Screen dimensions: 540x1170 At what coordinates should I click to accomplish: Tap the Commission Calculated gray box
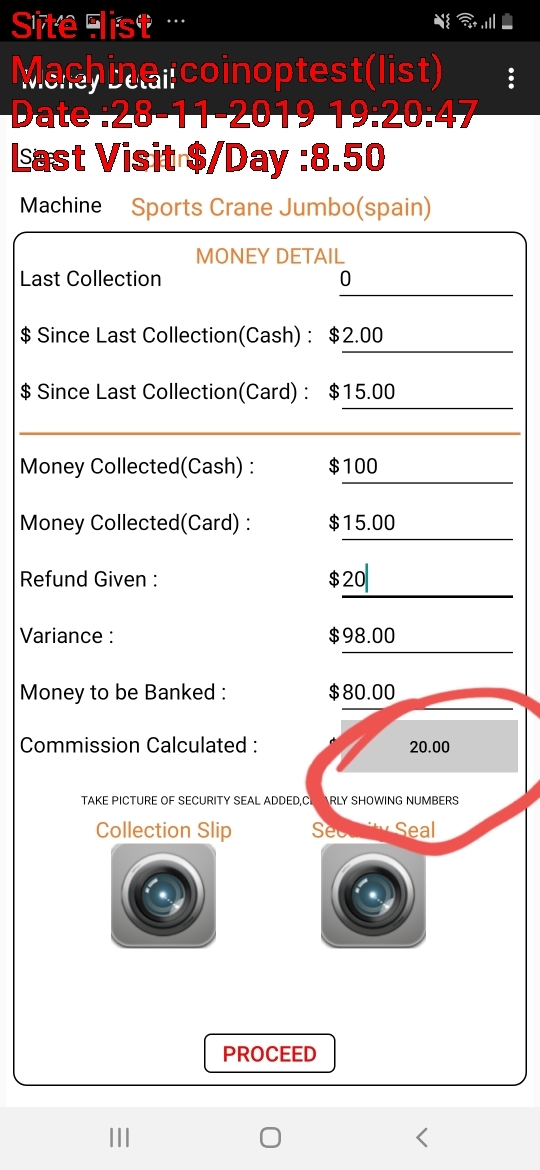(429, 746)
